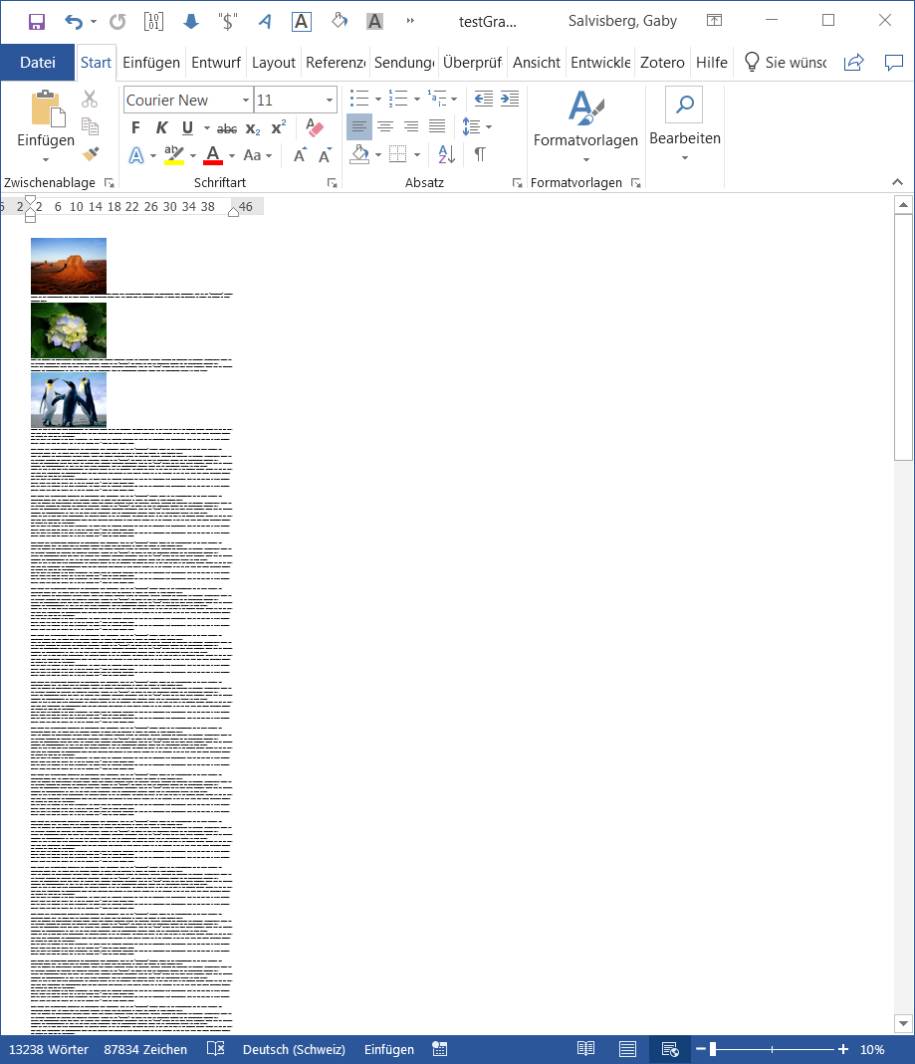
Task: Toggle bold formatting in the Schriftart group
Action: pyautogui.click(x=135, y=126)
